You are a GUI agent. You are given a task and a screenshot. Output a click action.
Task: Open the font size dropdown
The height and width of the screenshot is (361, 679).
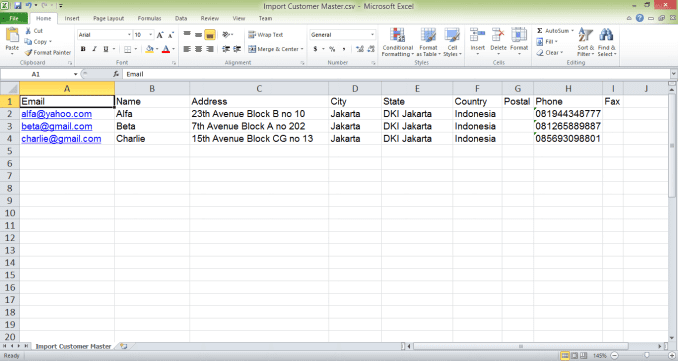pyautogui.click(x=150, y=35)
